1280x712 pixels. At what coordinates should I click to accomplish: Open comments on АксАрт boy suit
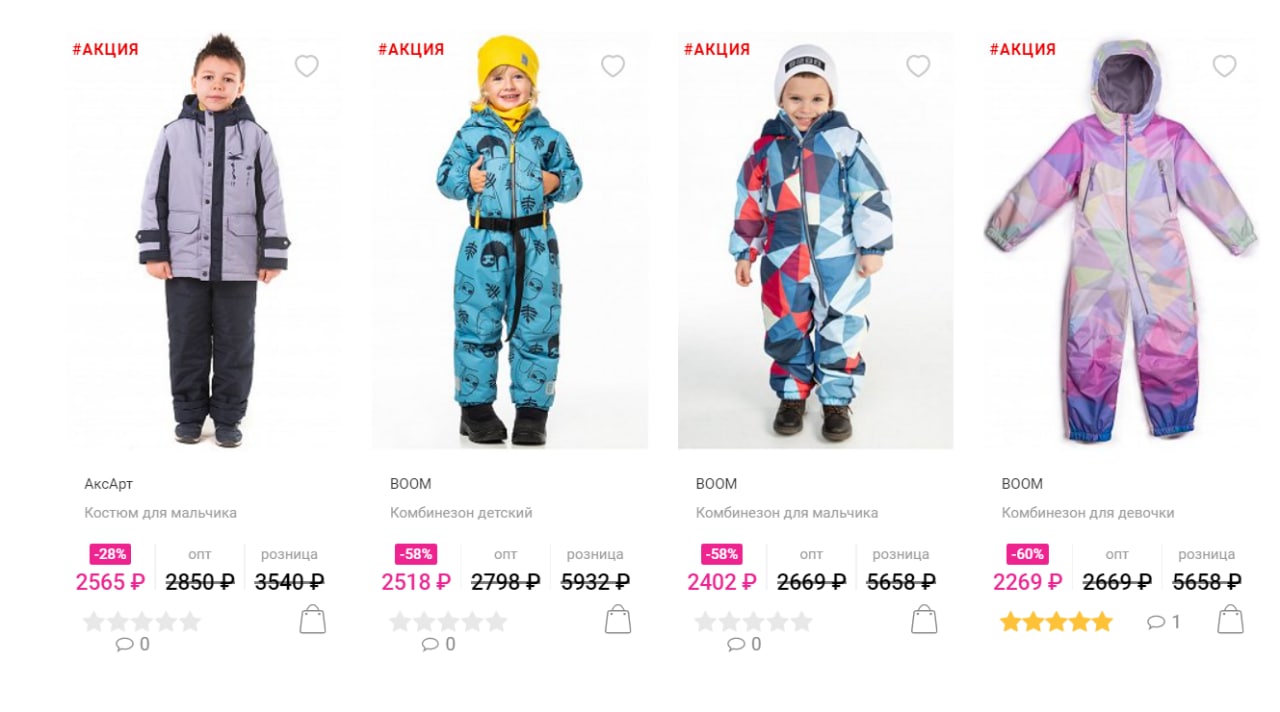(x=133, y=645)
